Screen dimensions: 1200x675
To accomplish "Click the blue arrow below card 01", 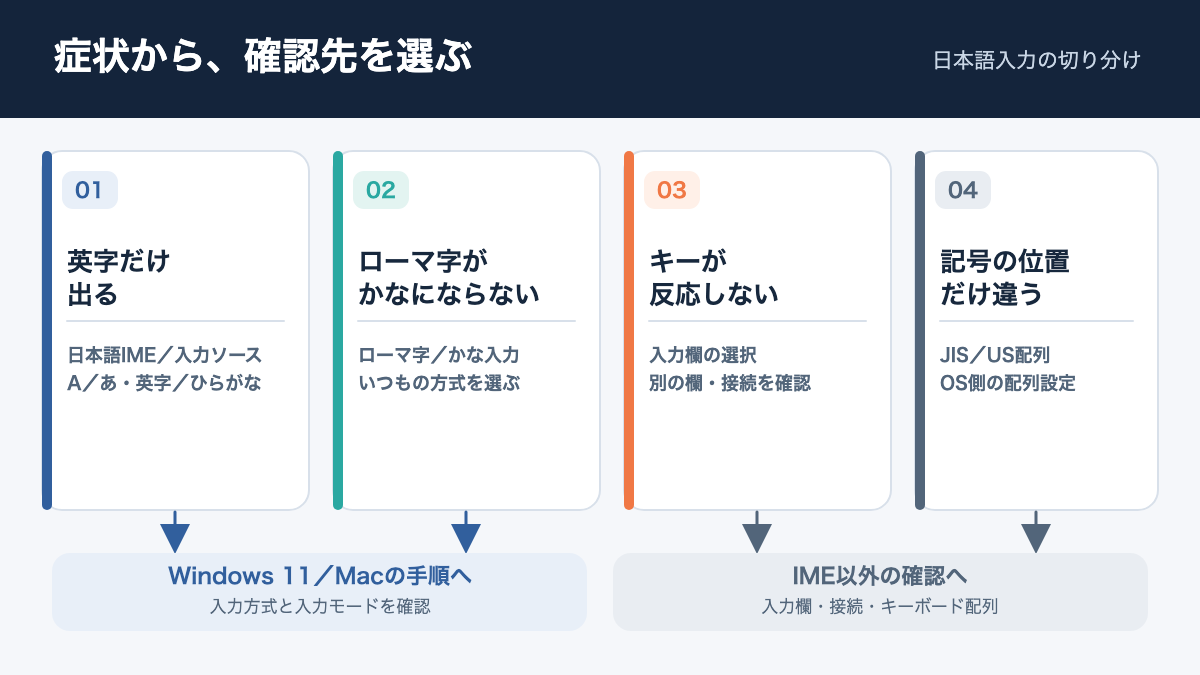I will [175, 532].
